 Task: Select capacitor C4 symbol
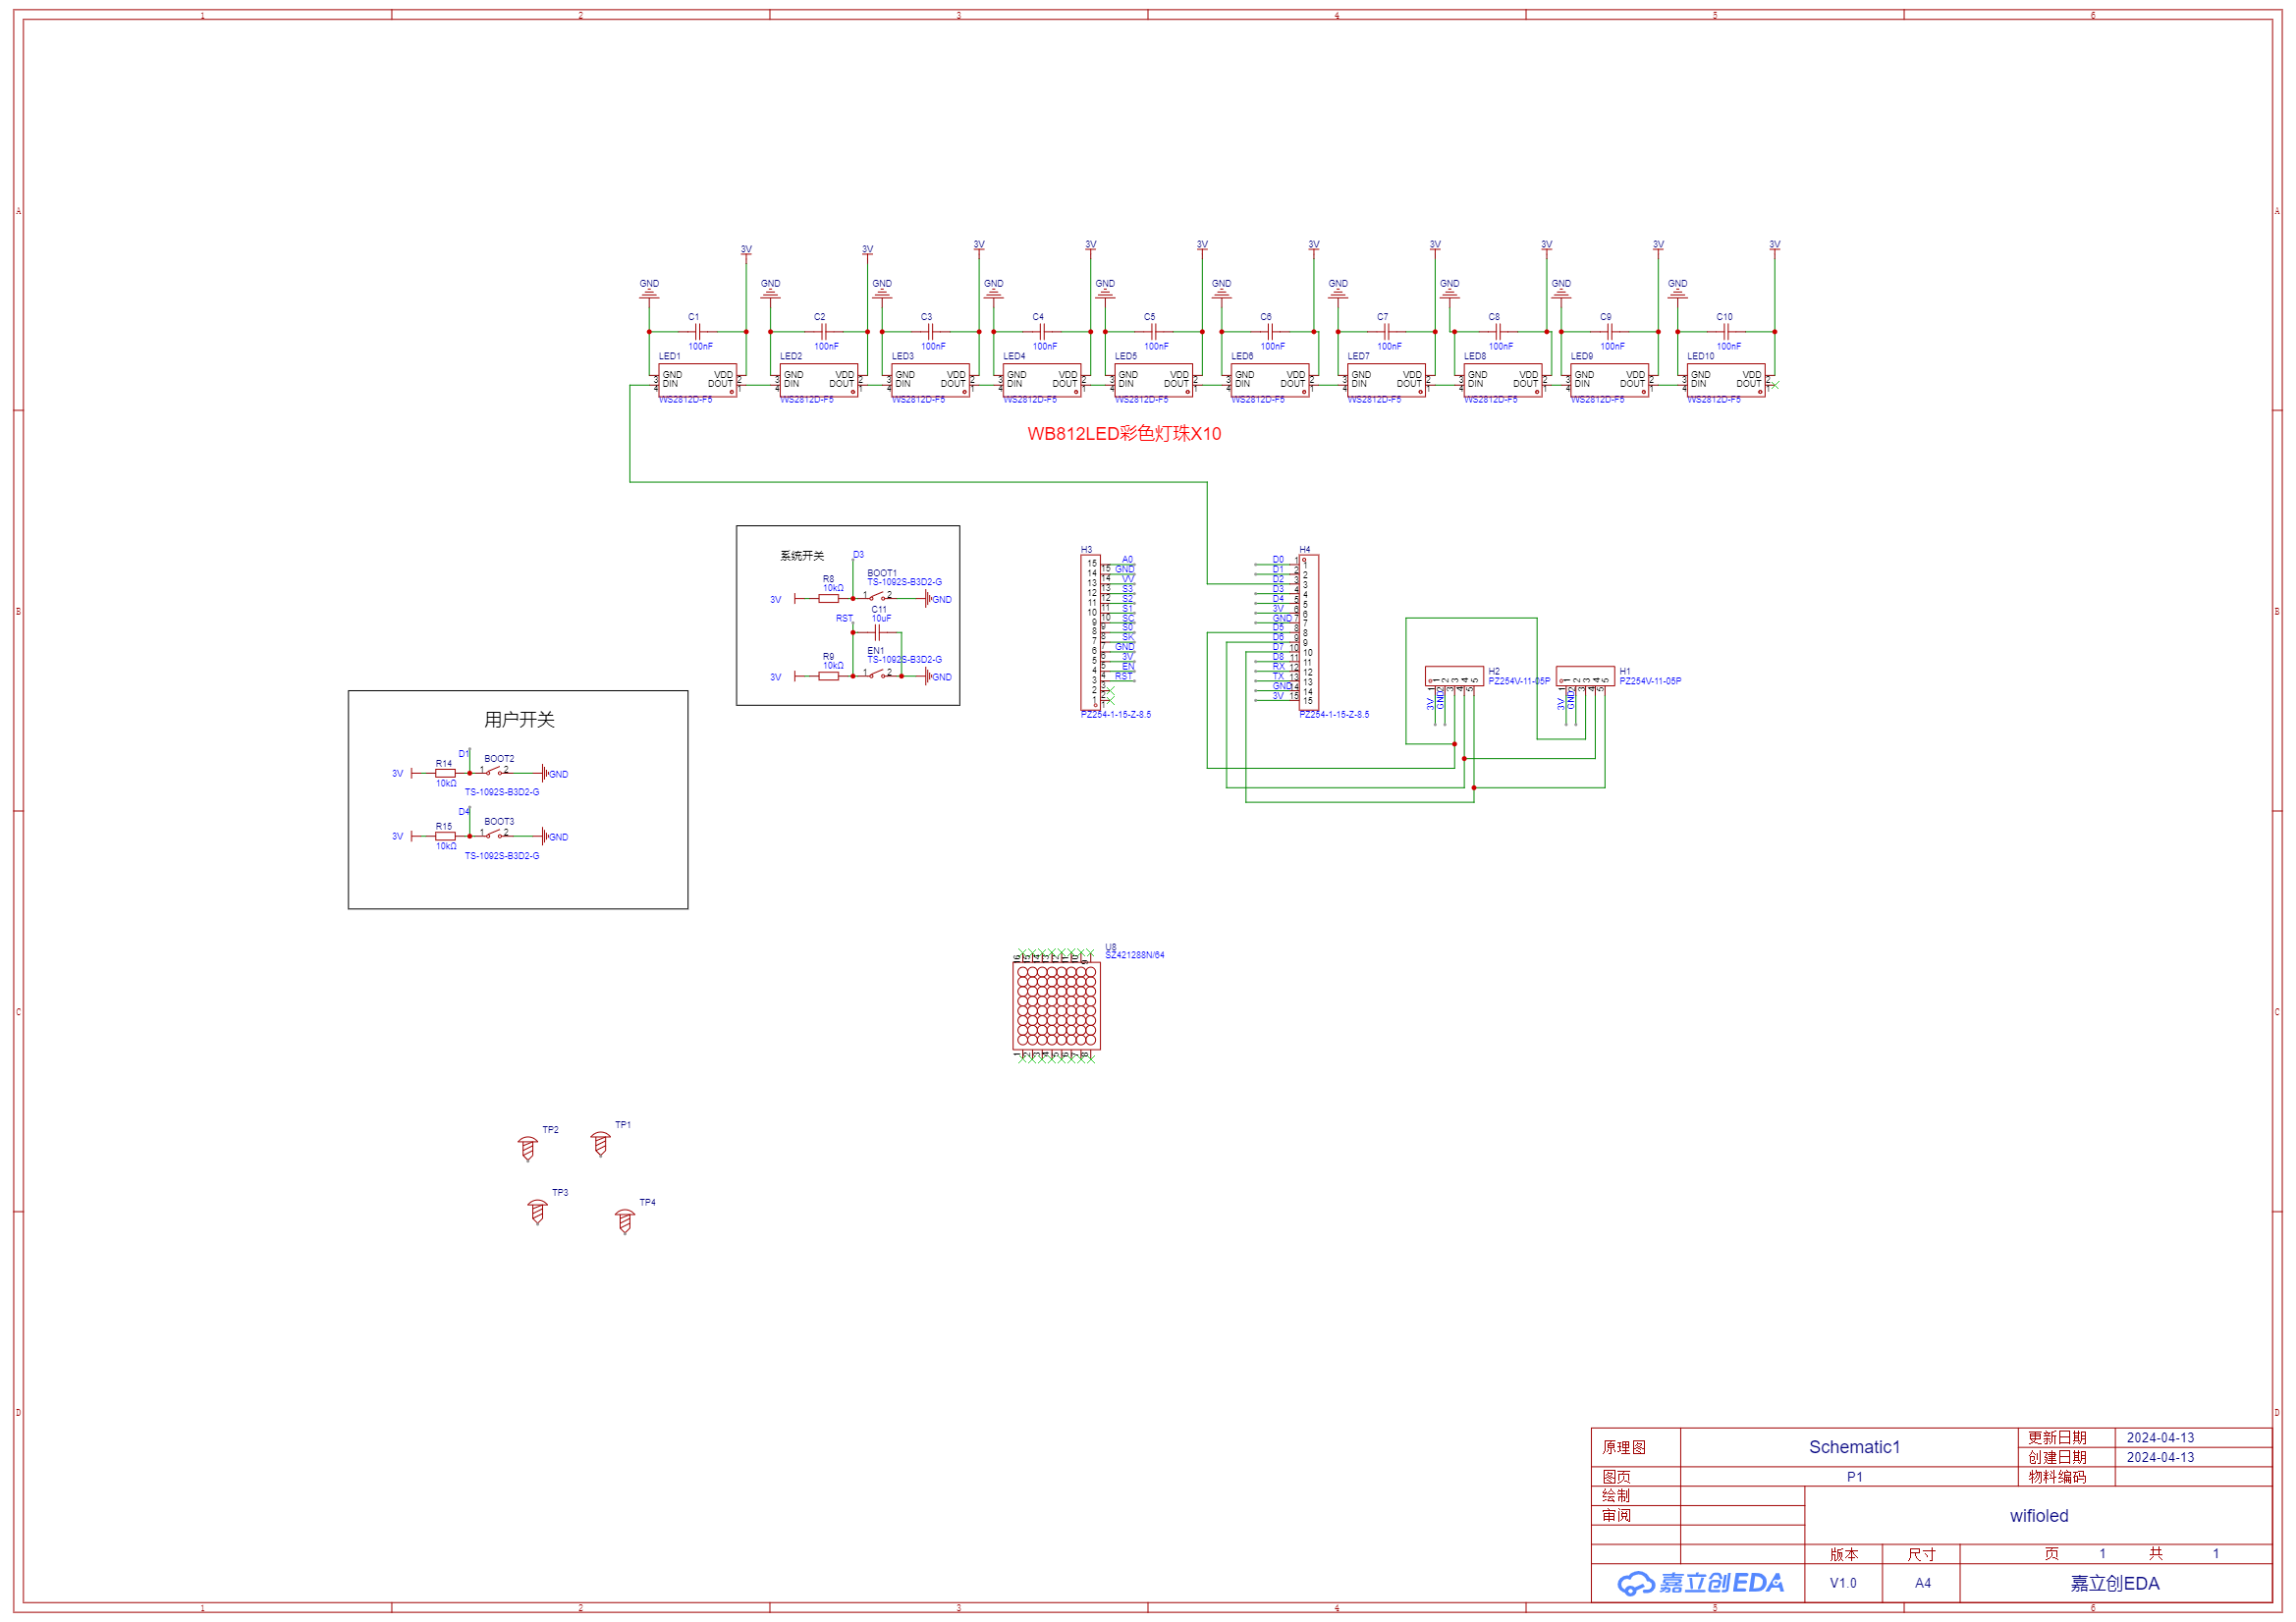coord(1042,331)
